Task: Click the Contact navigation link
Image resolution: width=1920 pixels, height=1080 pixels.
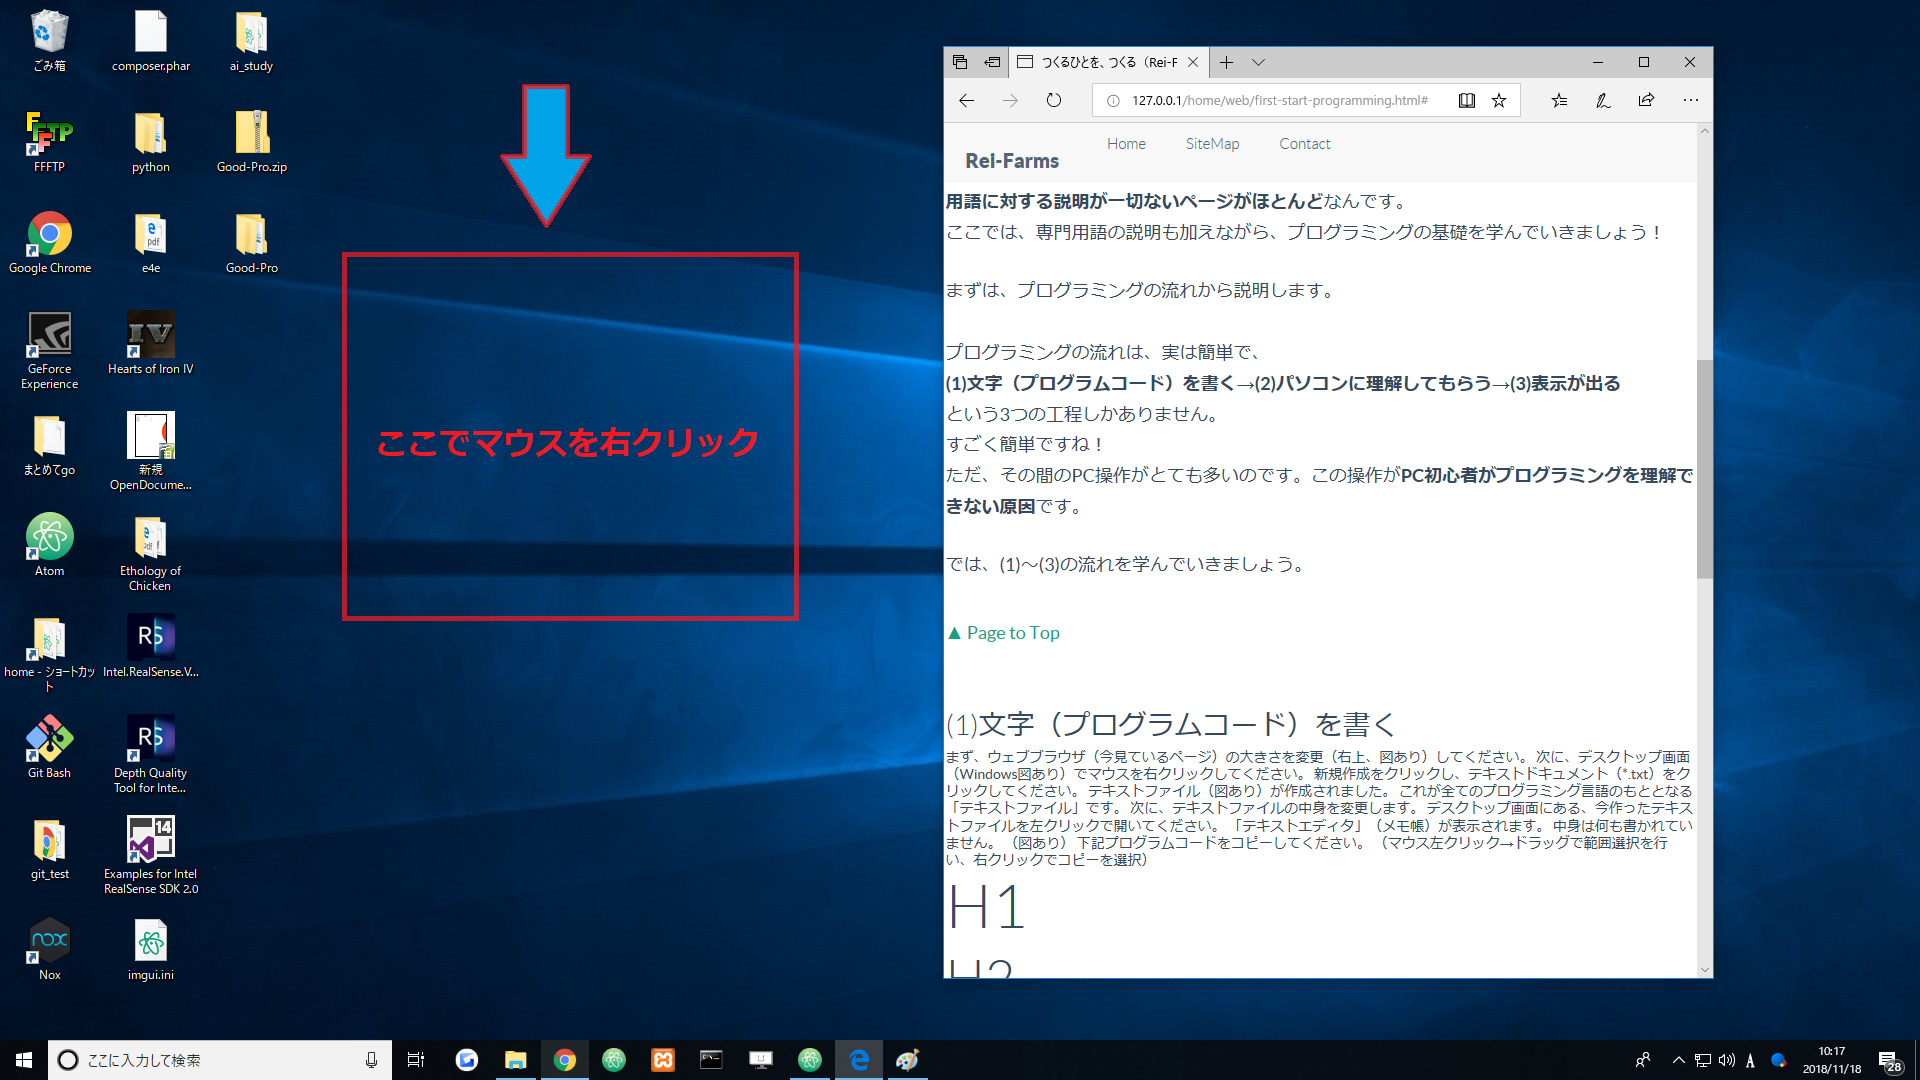Action: coord(1304,144)
